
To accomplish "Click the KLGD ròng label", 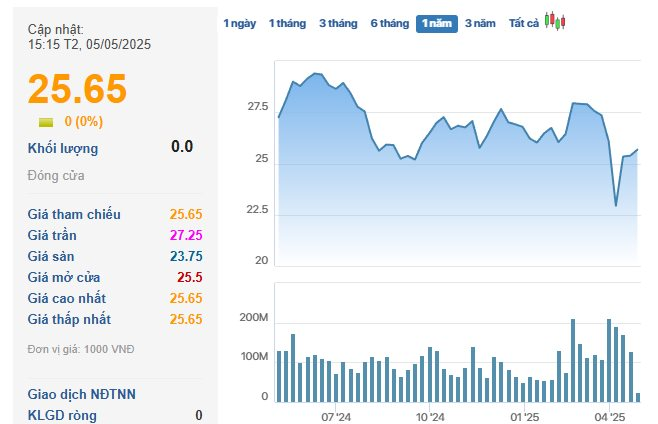I will click(61, 414).
